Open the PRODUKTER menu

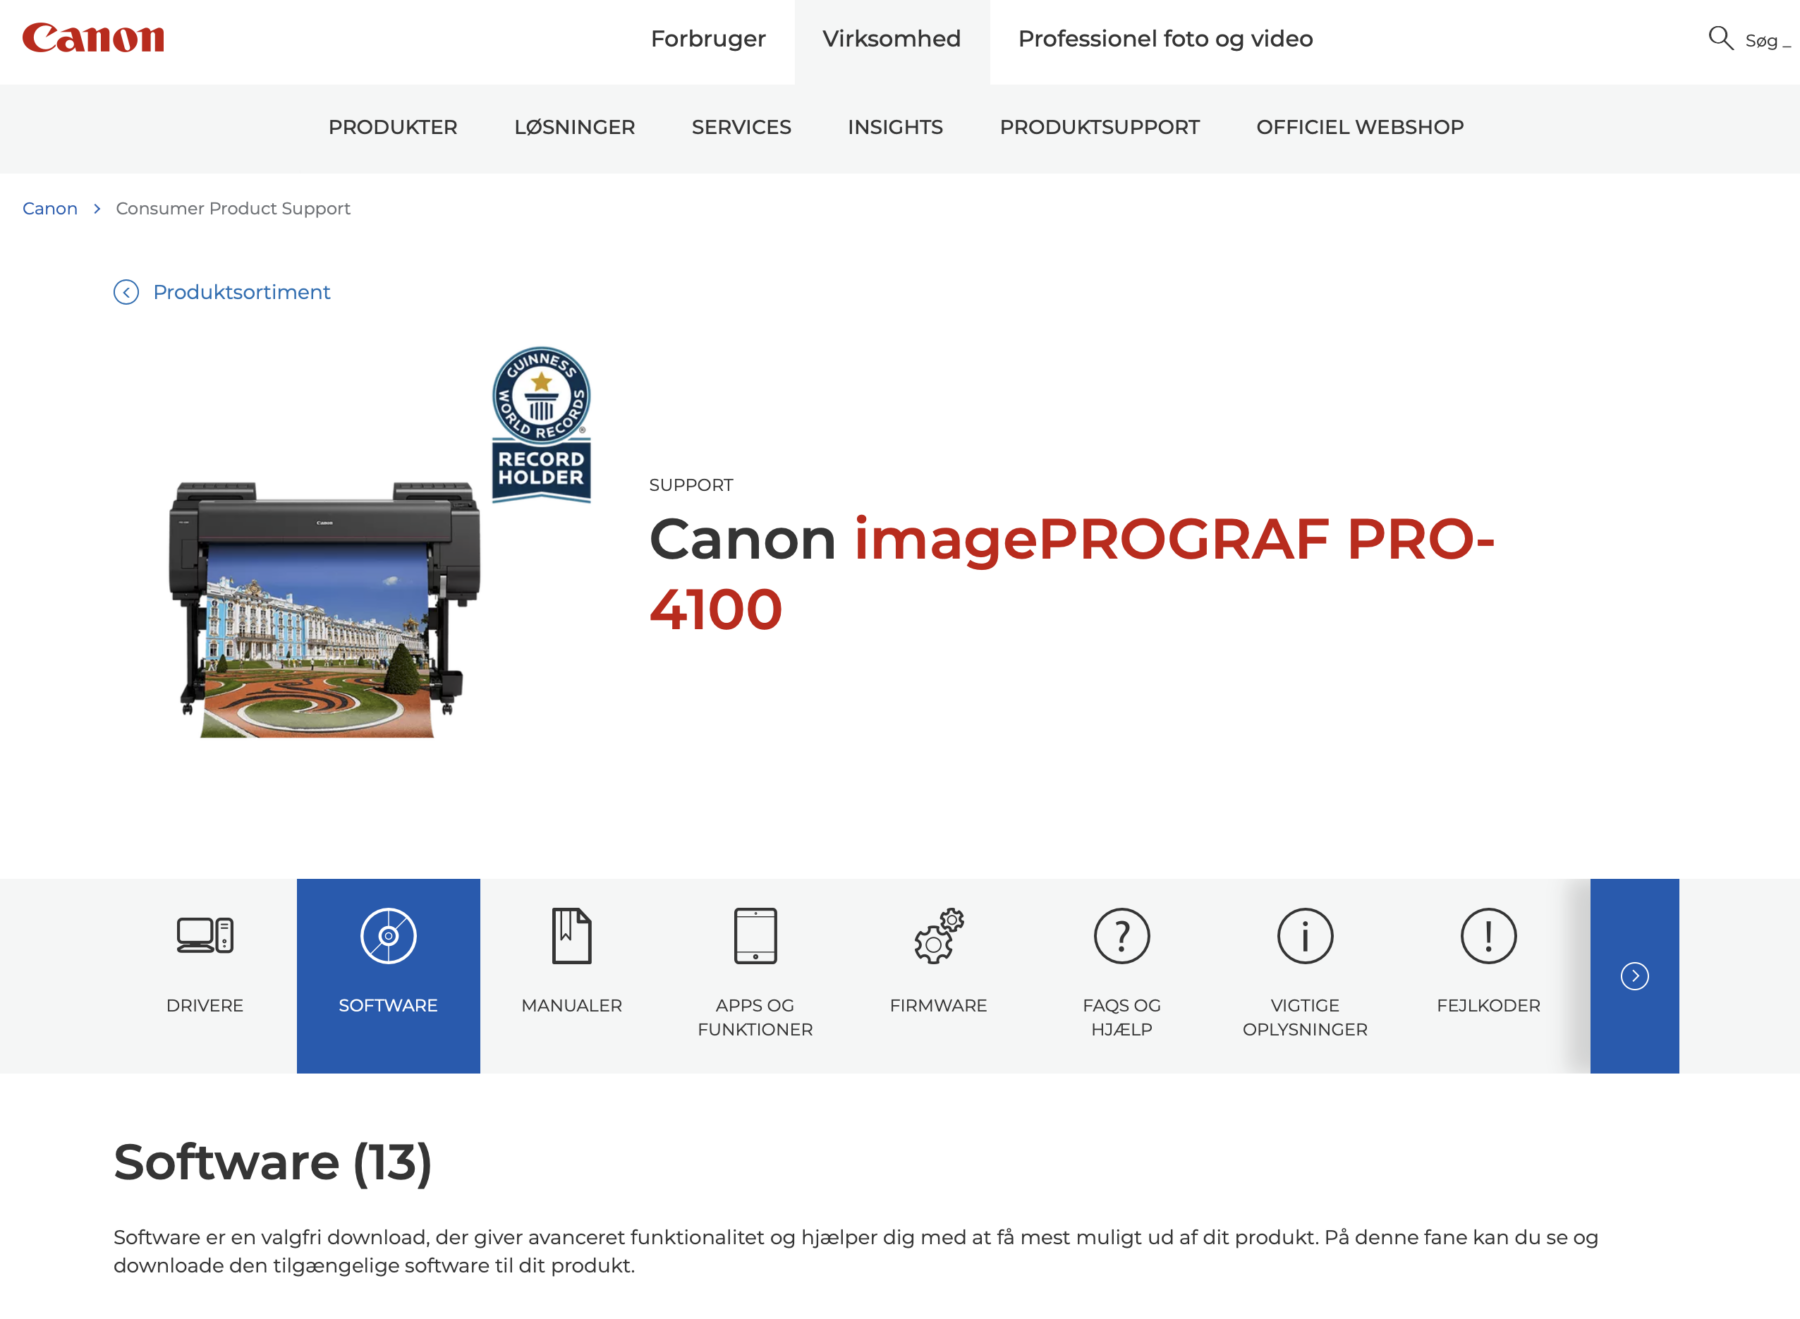393,127
